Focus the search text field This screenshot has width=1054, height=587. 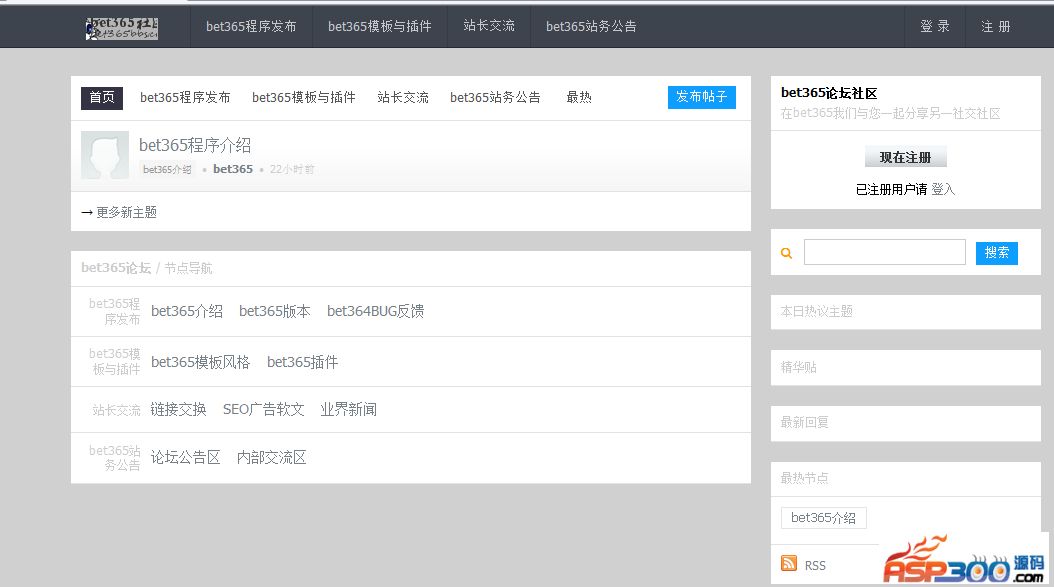point(884,253)
